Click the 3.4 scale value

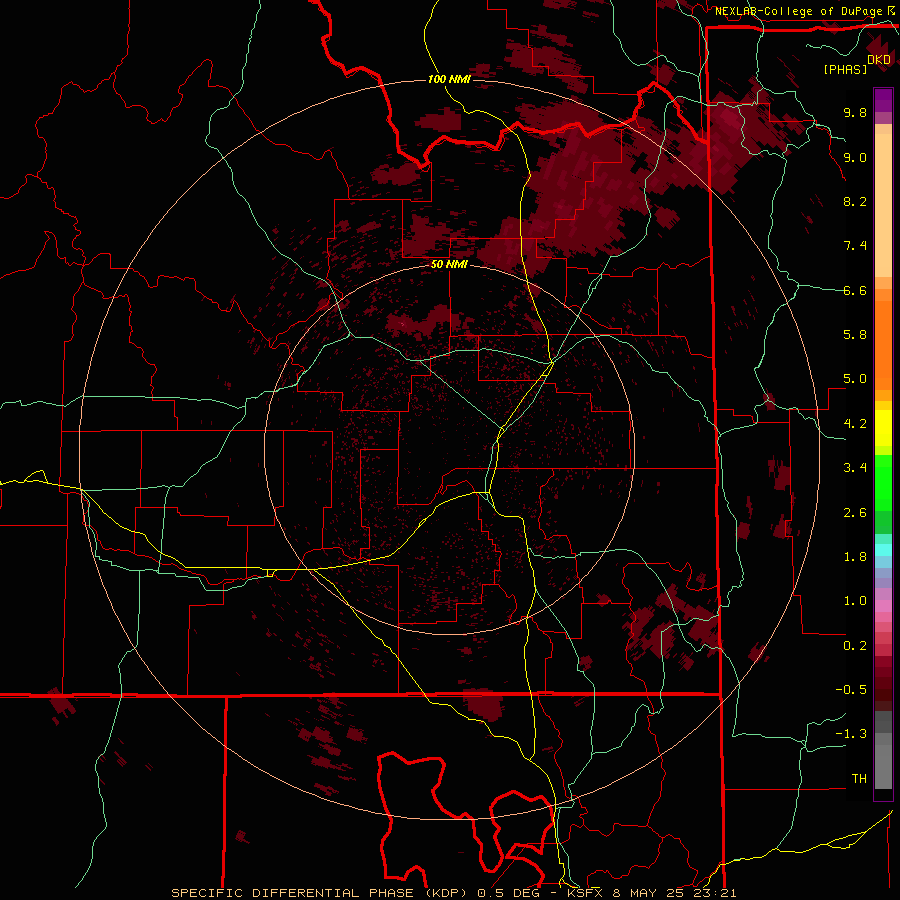855,468
